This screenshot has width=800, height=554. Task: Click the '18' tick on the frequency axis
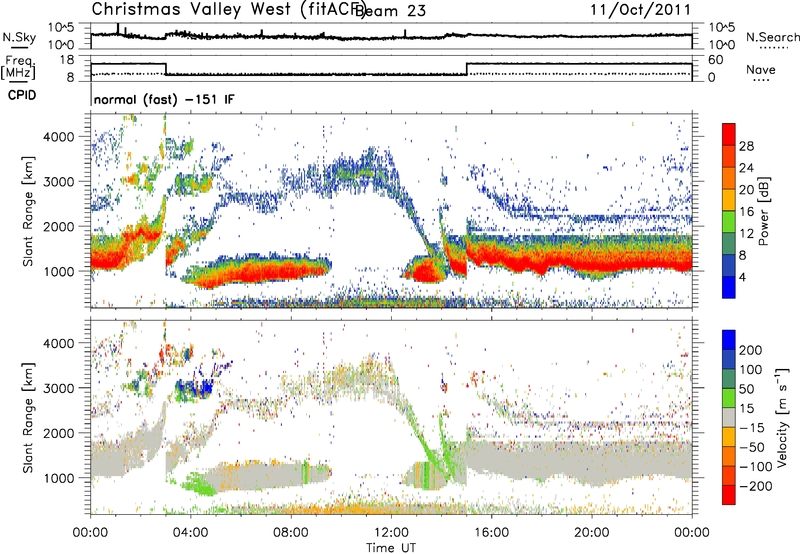[x=67, y=60]
